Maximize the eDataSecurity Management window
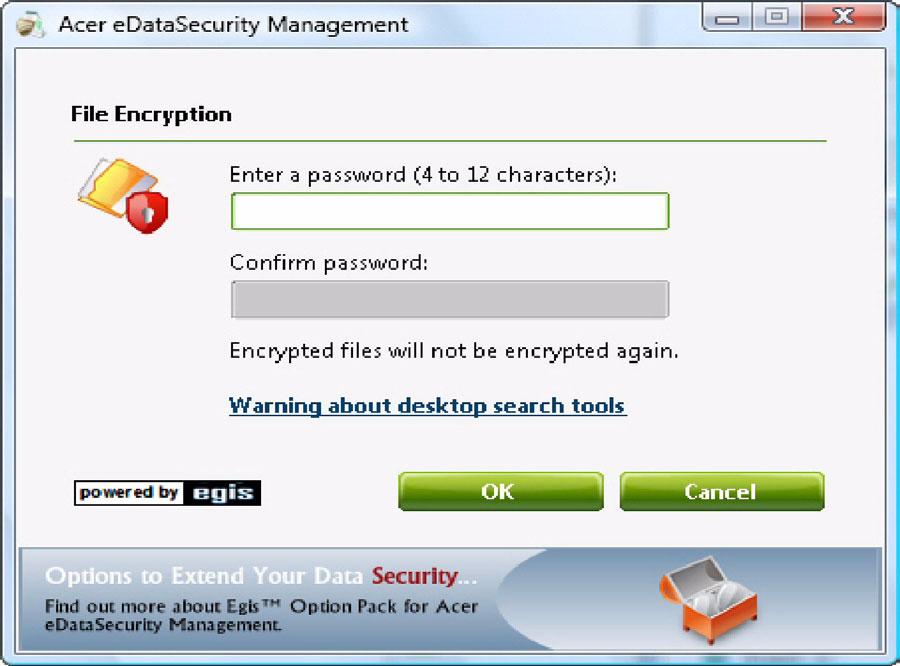 coord(776,17)
